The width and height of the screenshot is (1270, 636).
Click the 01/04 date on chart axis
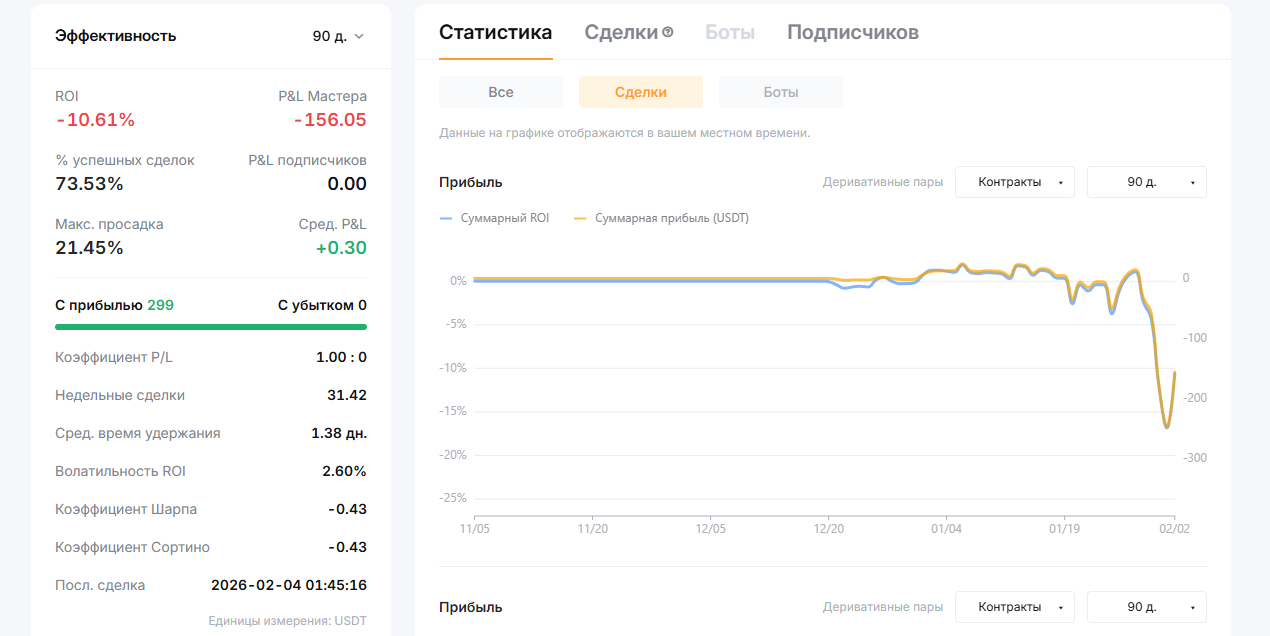pos(946,527)
